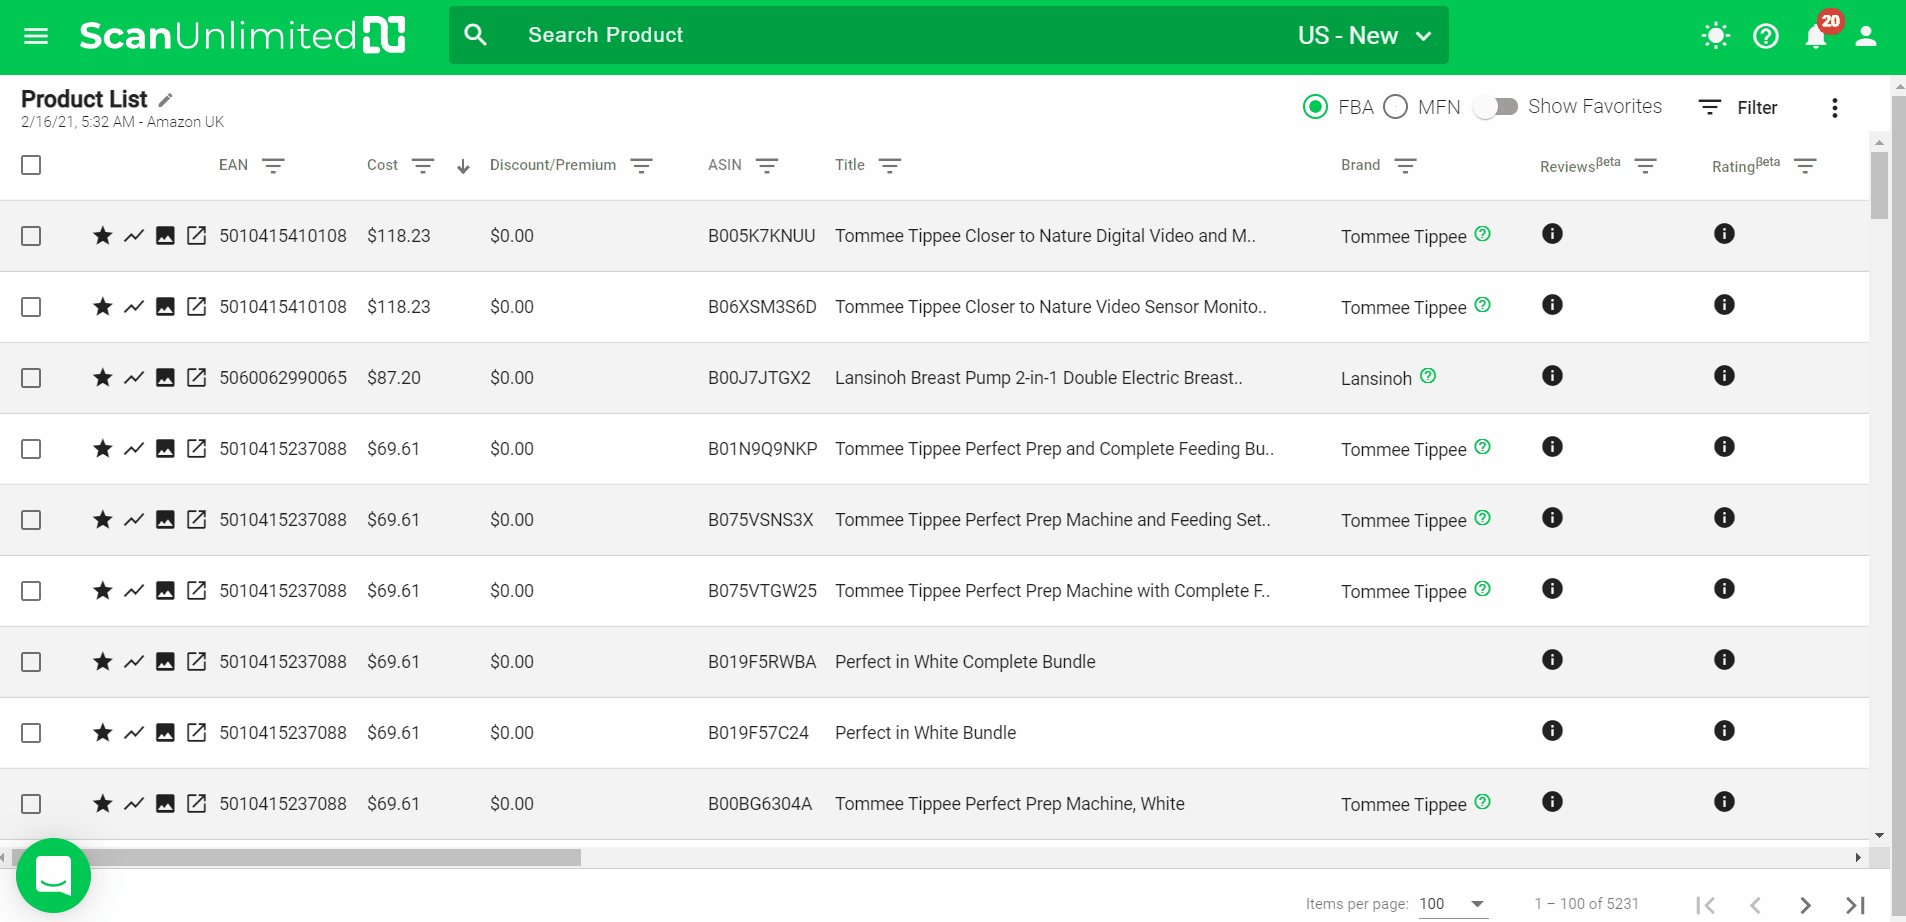Open the items per page dropdown
The width and height of the screenshot is (1906, 922).
[x=1452, y=904]
